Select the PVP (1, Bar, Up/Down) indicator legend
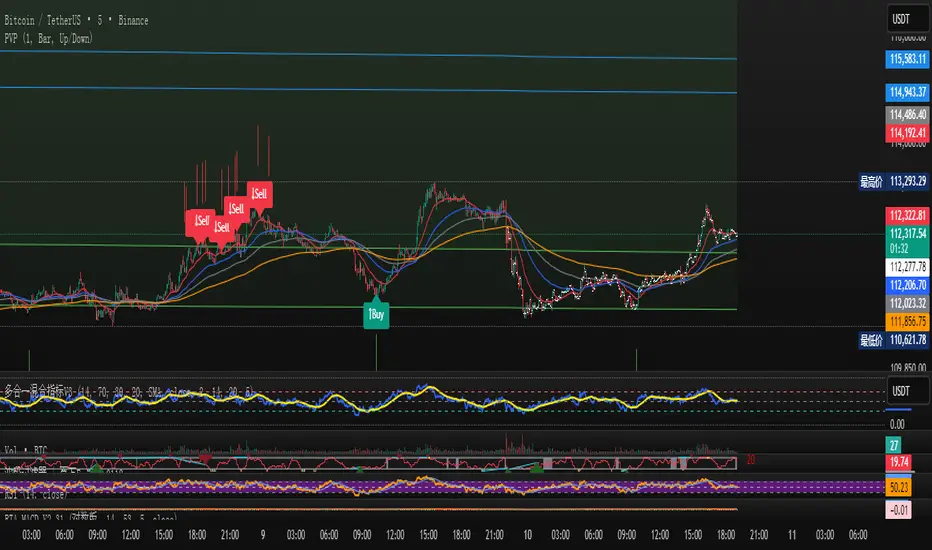Screen dimensions: 932x550 pos(48,39)
